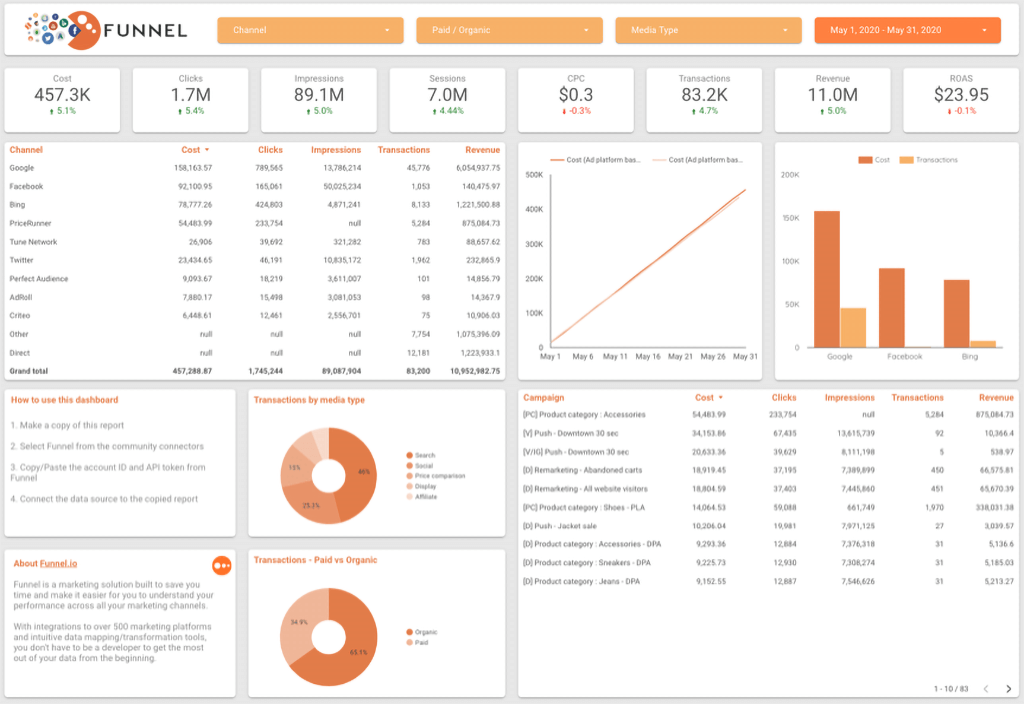Open the Channel filter dropdown

(x=310, y=30)
